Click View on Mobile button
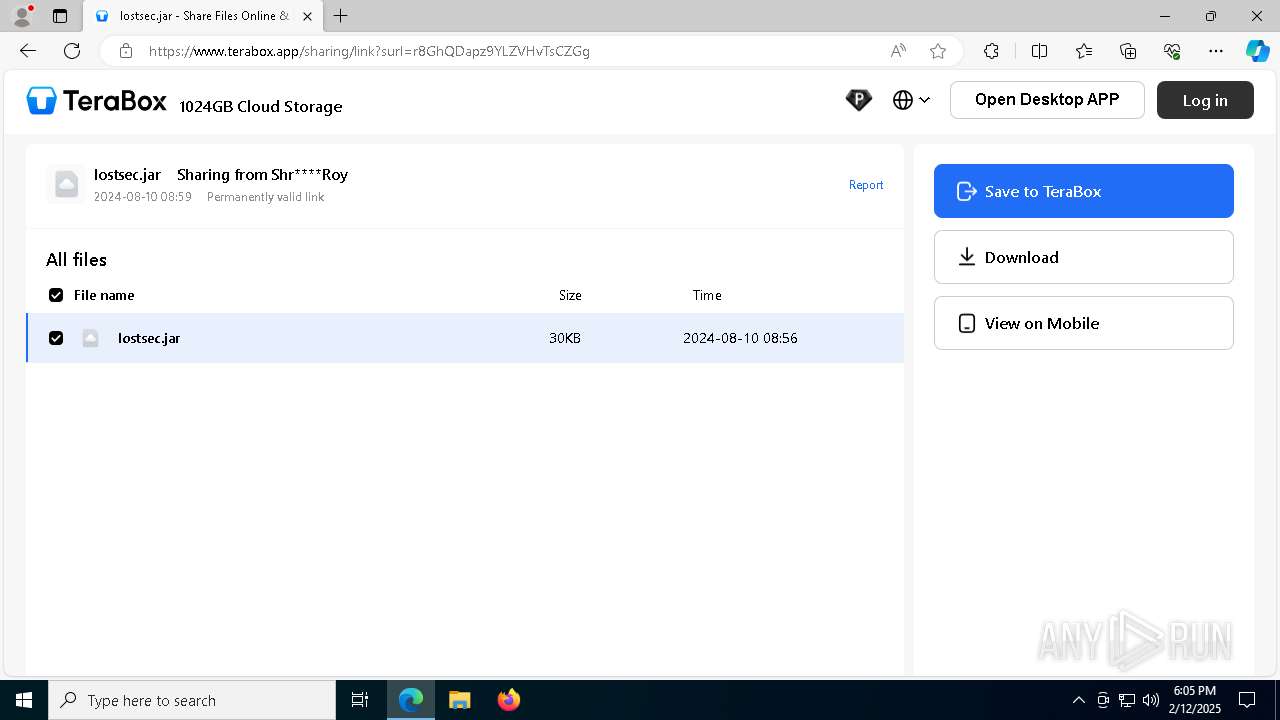The width and height of the screenshot is (1280, 720). pos(1084,323)
